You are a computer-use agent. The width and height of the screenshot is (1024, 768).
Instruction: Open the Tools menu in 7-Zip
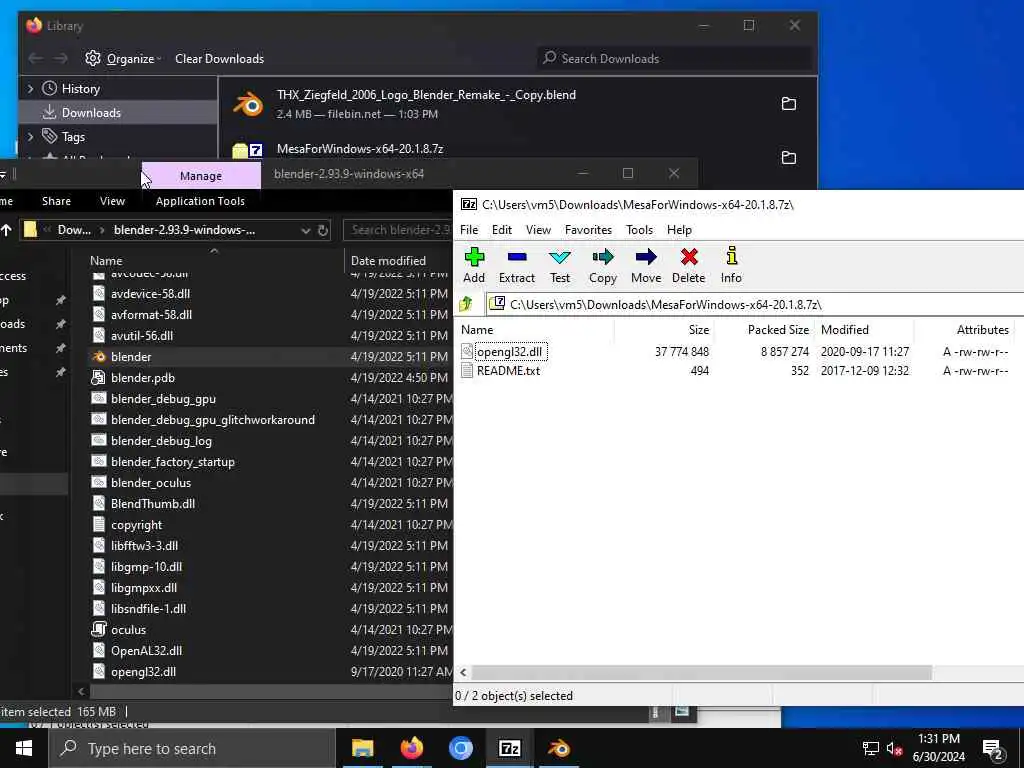click(x=639, y=230)
